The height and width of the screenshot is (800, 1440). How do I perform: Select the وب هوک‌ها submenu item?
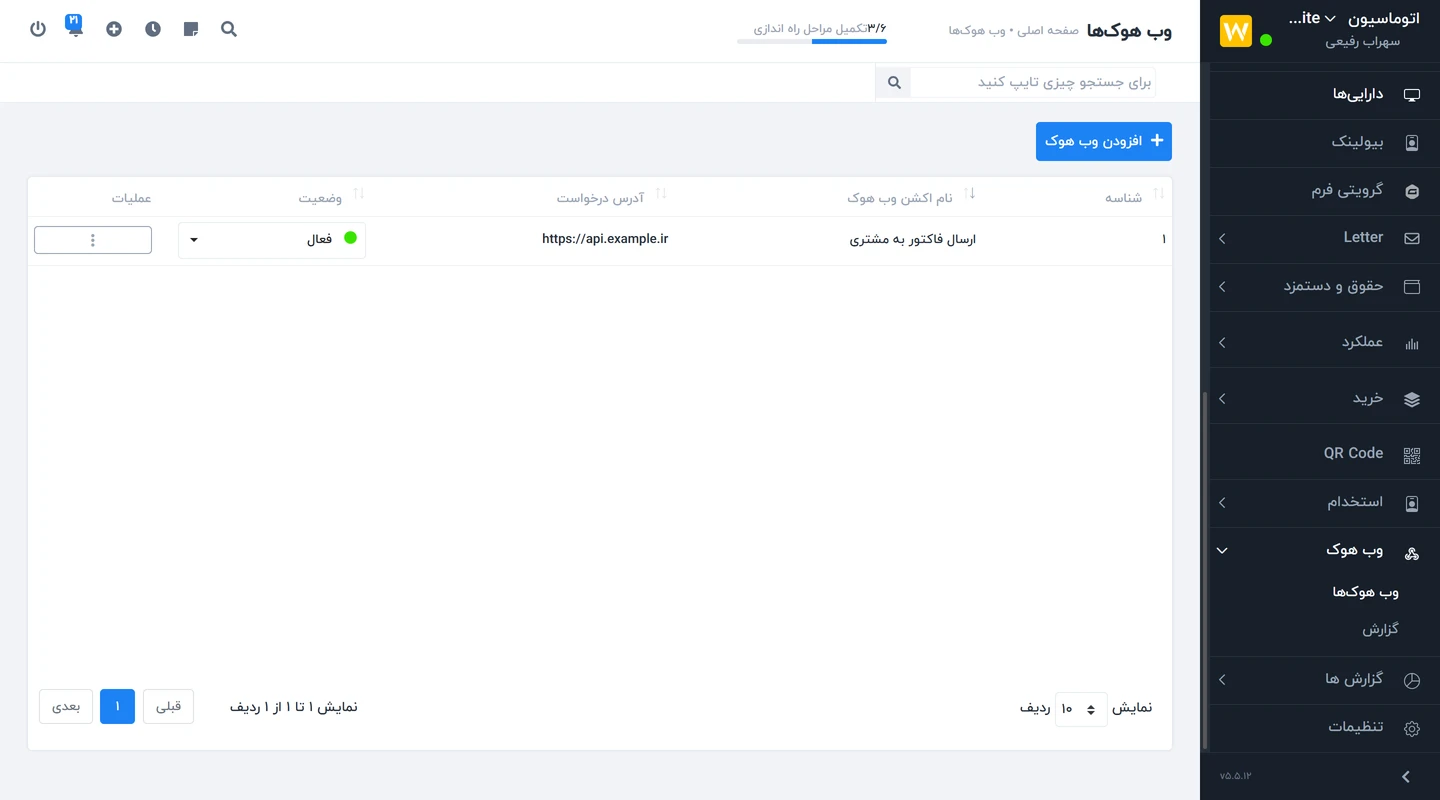coord(1365,592)
